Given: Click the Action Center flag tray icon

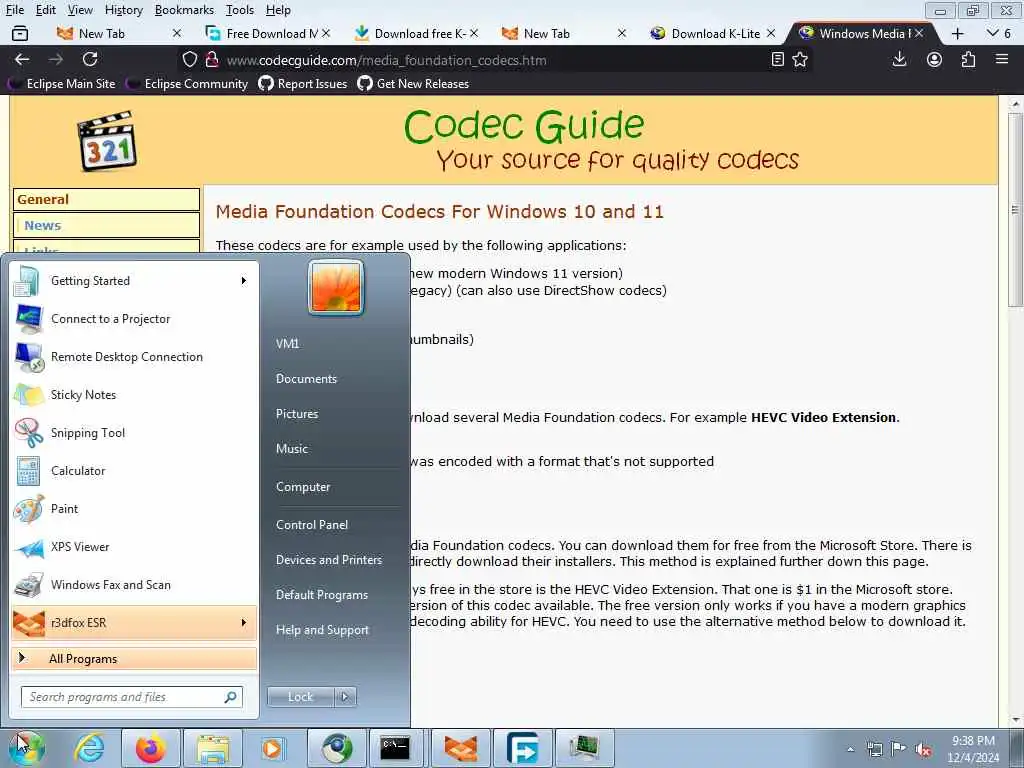Looking at the screenshot, I should click(x=899, y=750).
